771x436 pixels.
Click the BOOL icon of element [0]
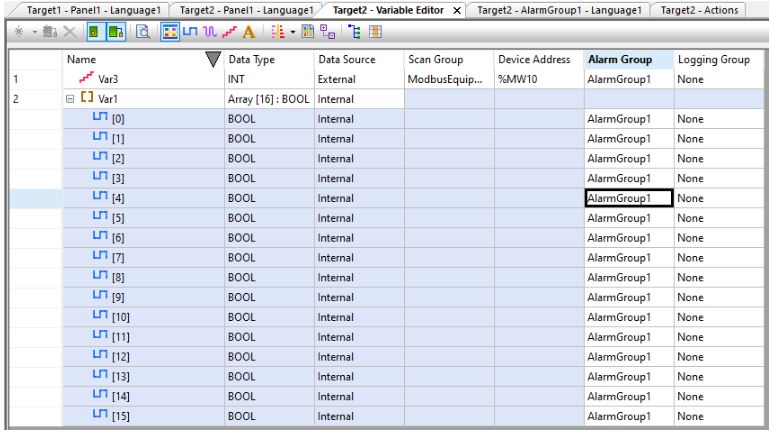coord(100,117)
